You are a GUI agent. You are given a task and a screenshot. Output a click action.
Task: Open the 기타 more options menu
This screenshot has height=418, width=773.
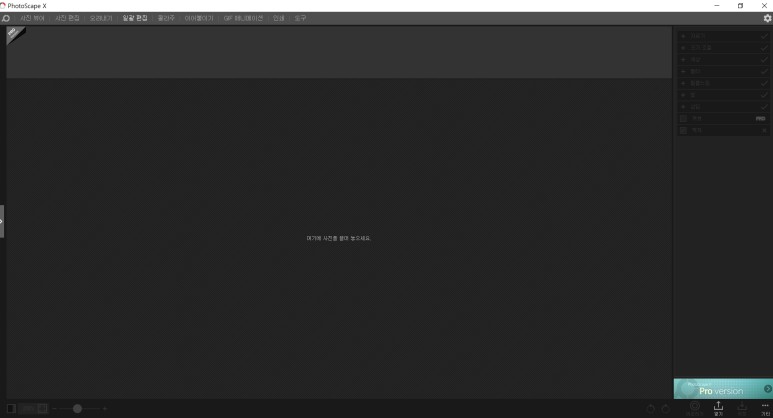coord(765,409)
